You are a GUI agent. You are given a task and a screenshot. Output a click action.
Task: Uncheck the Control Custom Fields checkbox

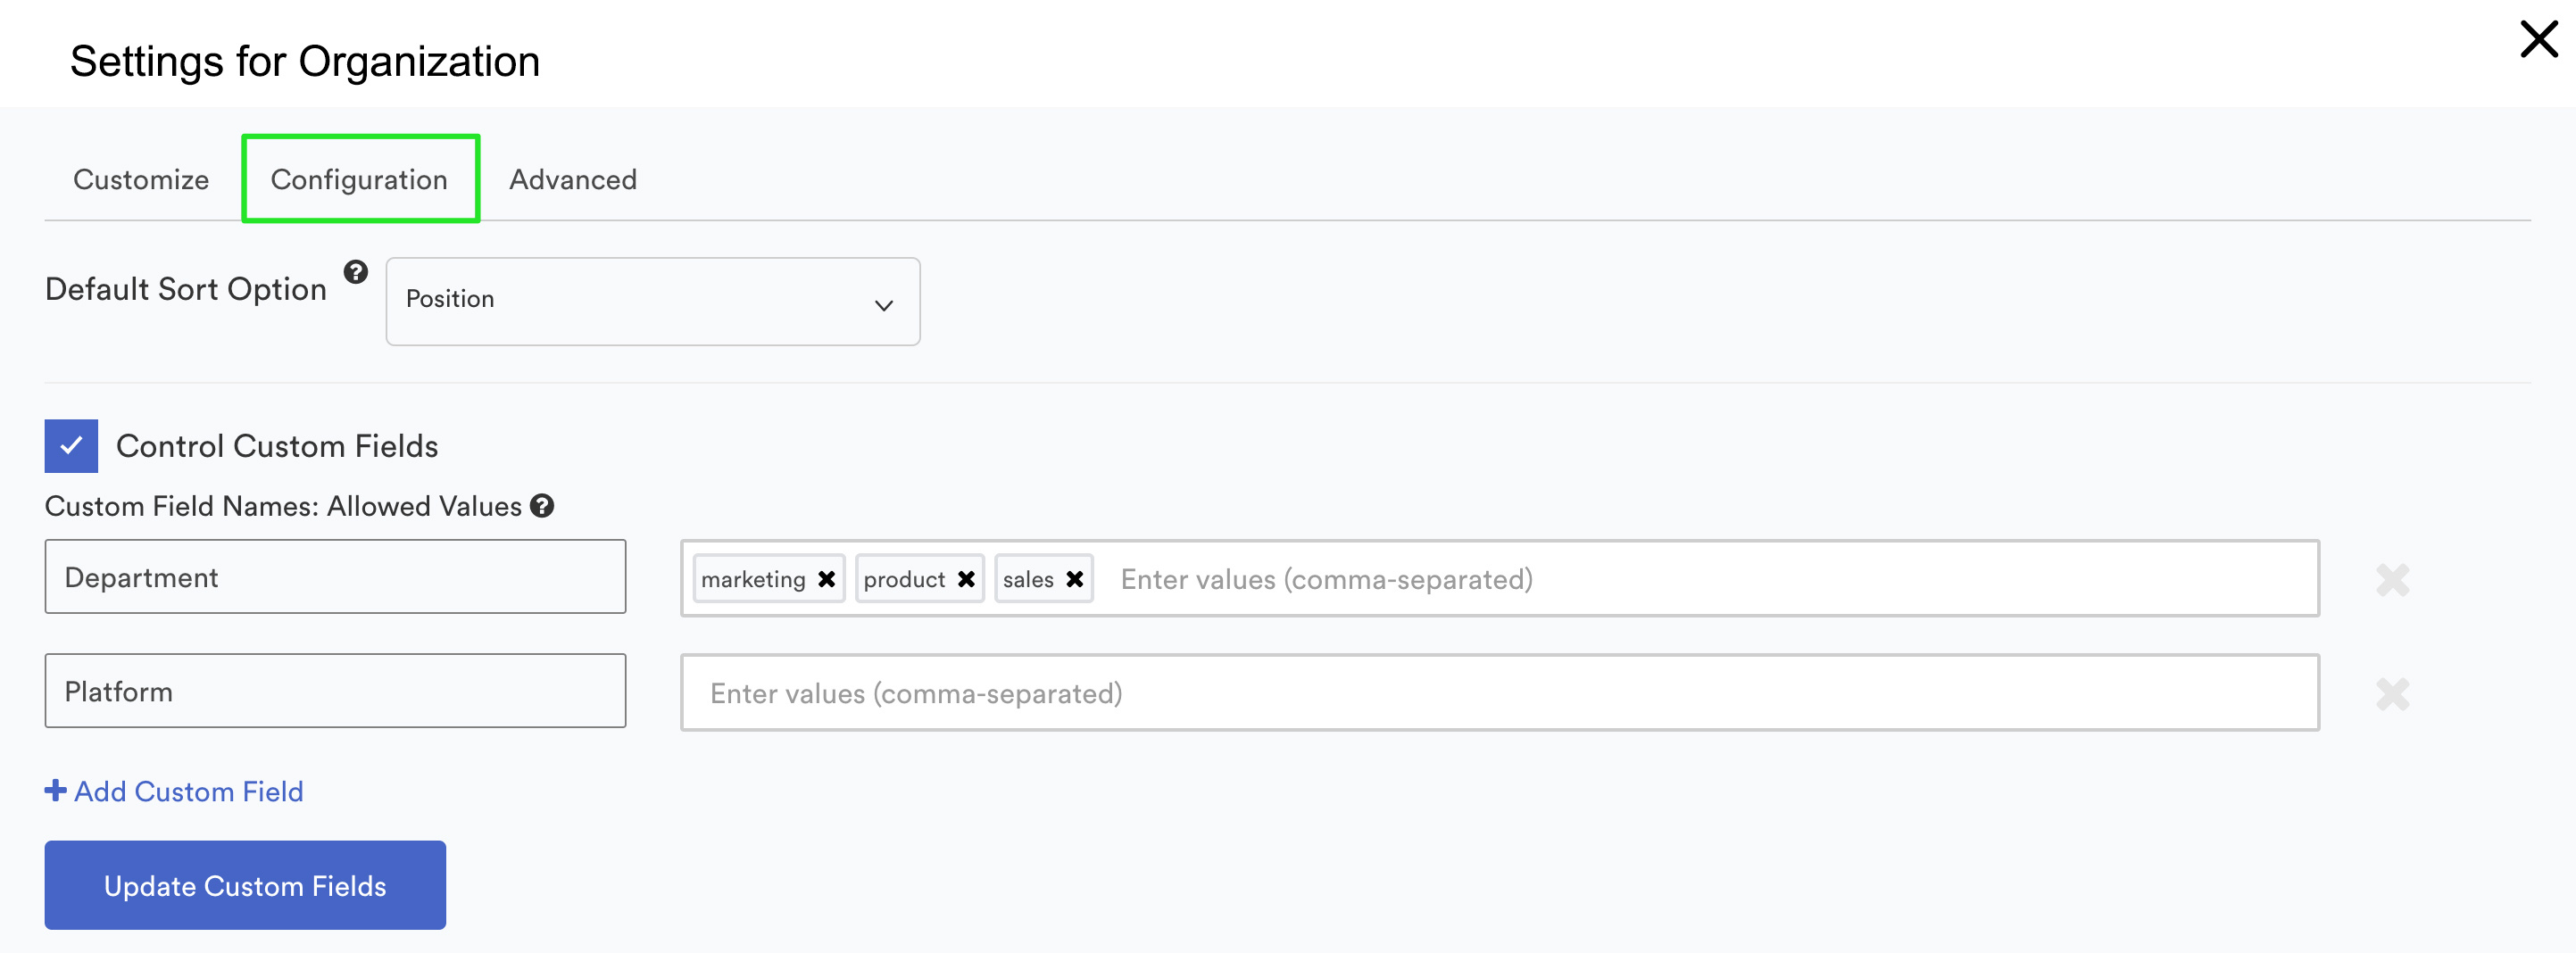coord(71,446)
